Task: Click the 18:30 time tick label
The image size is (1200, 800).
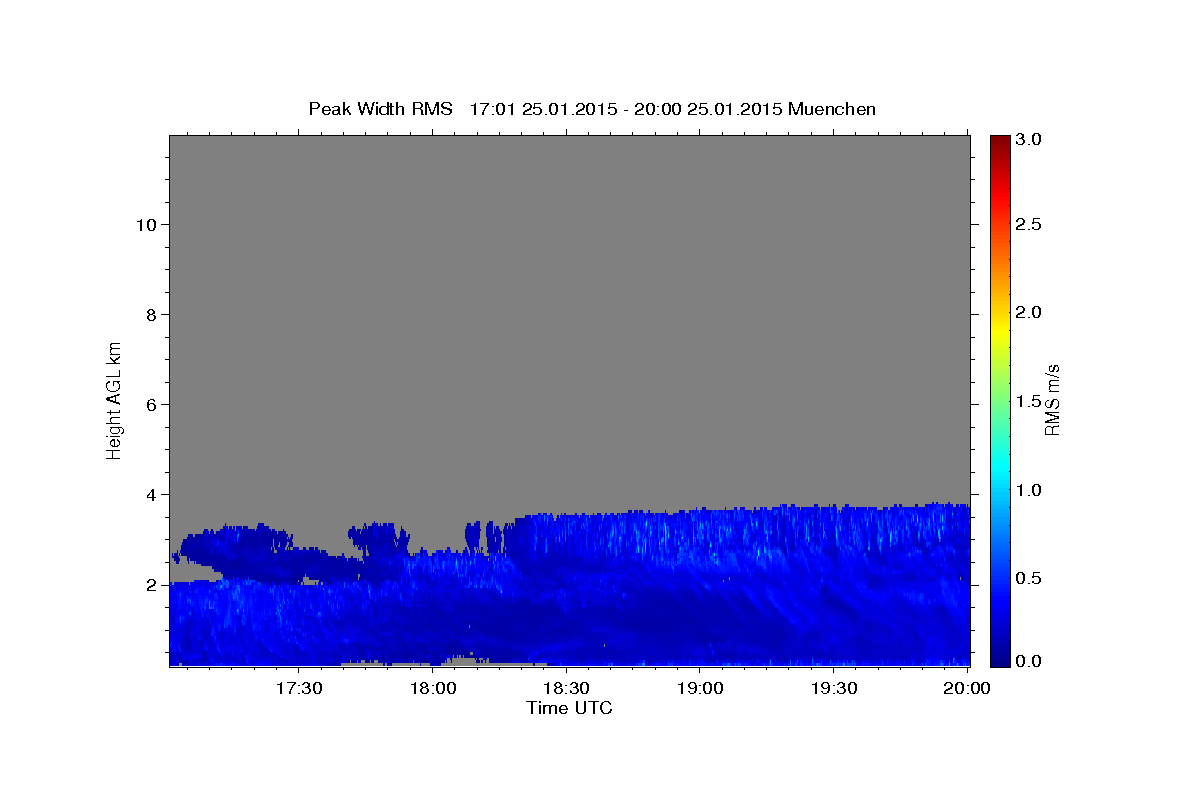Action: point(566,688)
